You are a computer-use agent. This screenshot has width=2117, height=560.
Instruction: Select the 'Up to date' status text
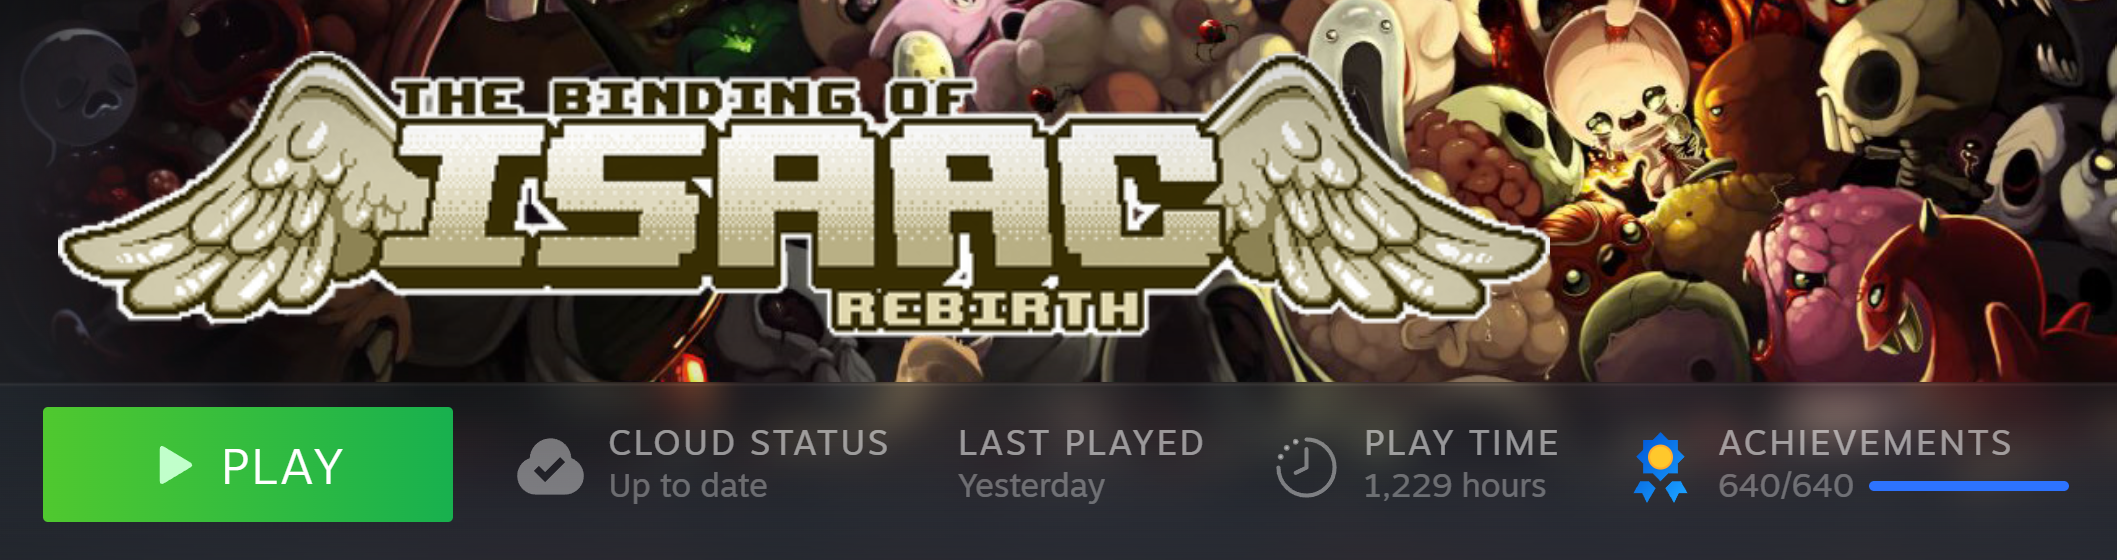(x=688, y=486)
